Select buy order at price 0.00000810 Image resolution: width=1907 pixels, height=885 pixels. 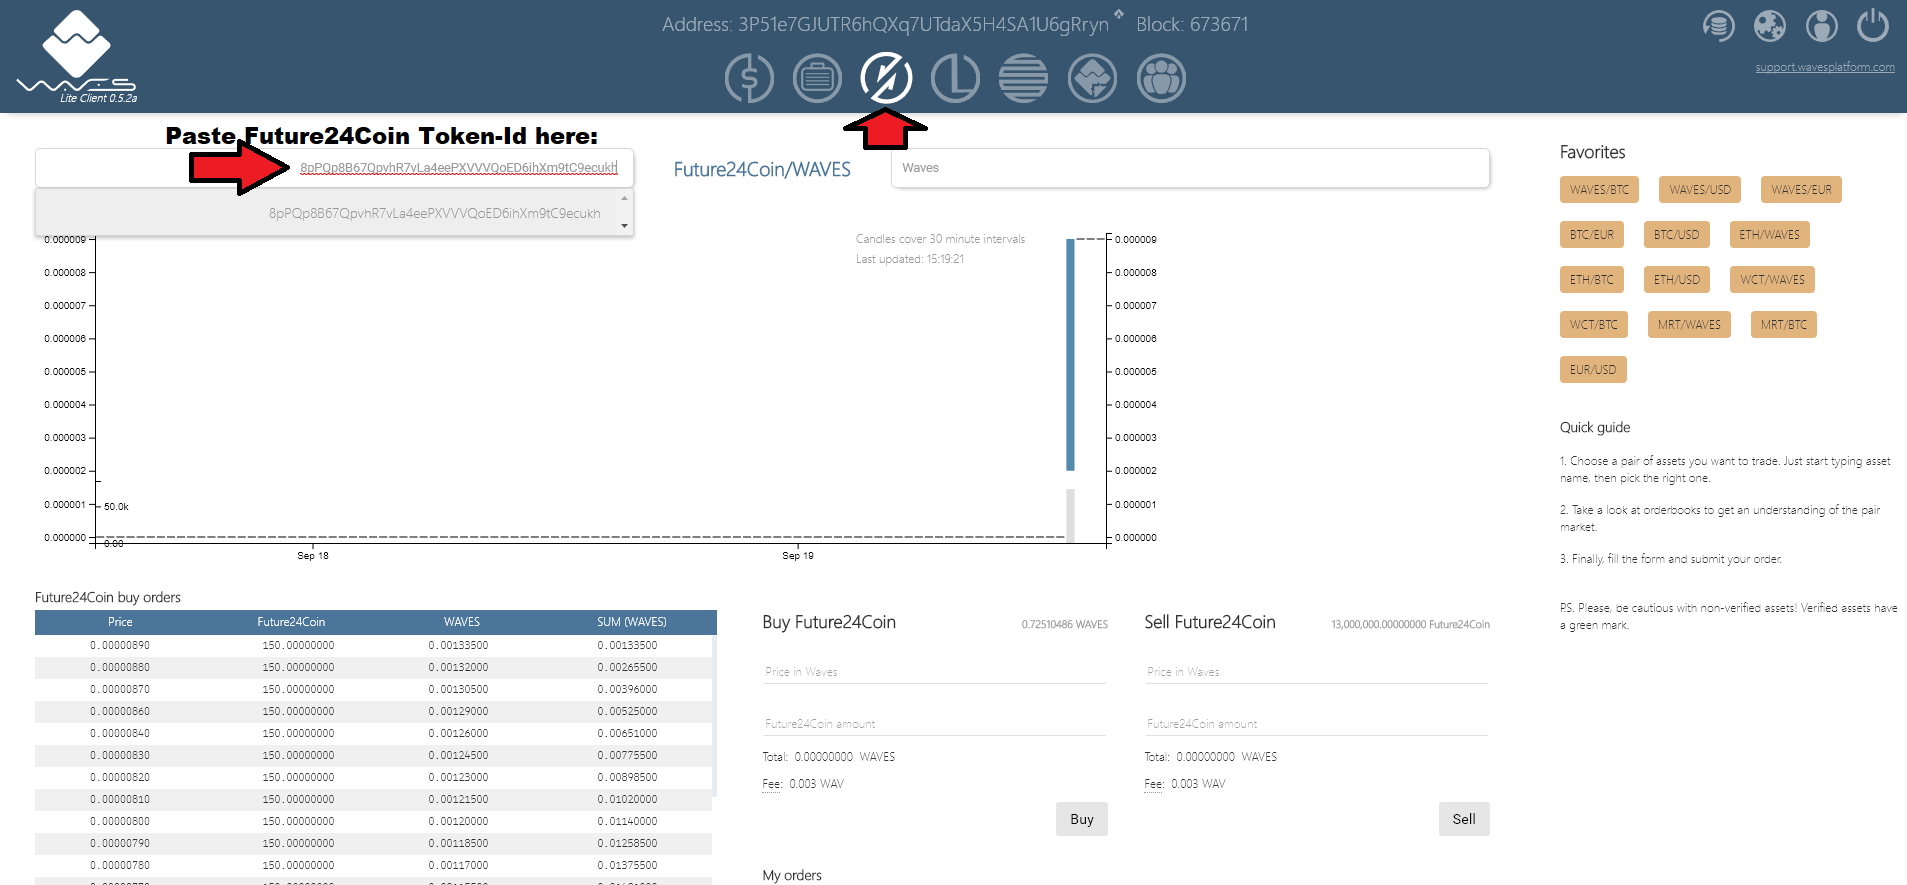pos(373,799)
